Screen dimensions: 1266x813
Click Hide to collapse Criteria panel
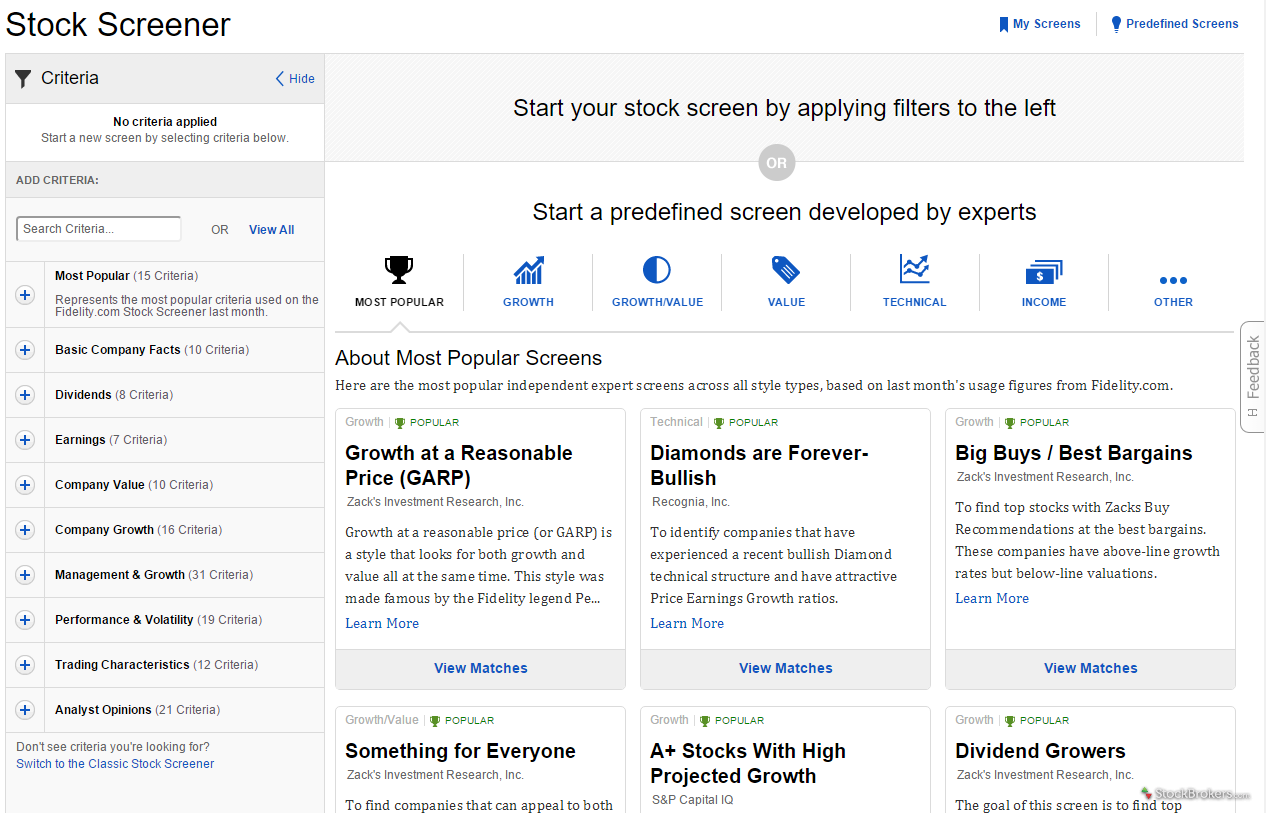[x=302, y=79]
